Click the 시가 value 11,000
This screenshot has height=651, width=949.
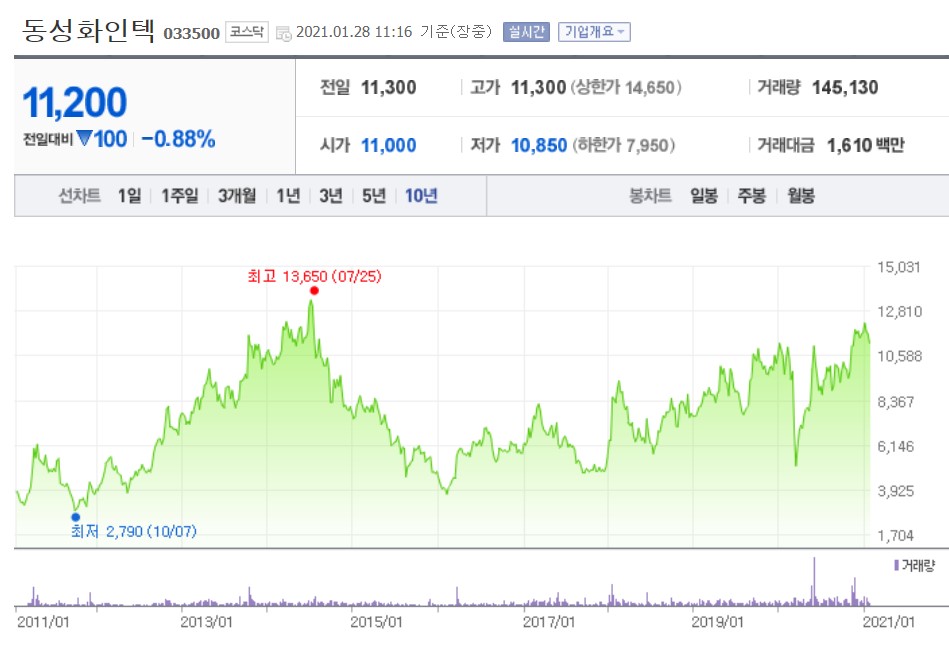click(389, 145)
